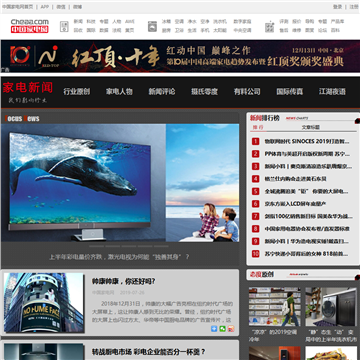The image size is (360, 360).
Task: Open the 摄氏零度 tab
Action: click(x=204, y=92)
